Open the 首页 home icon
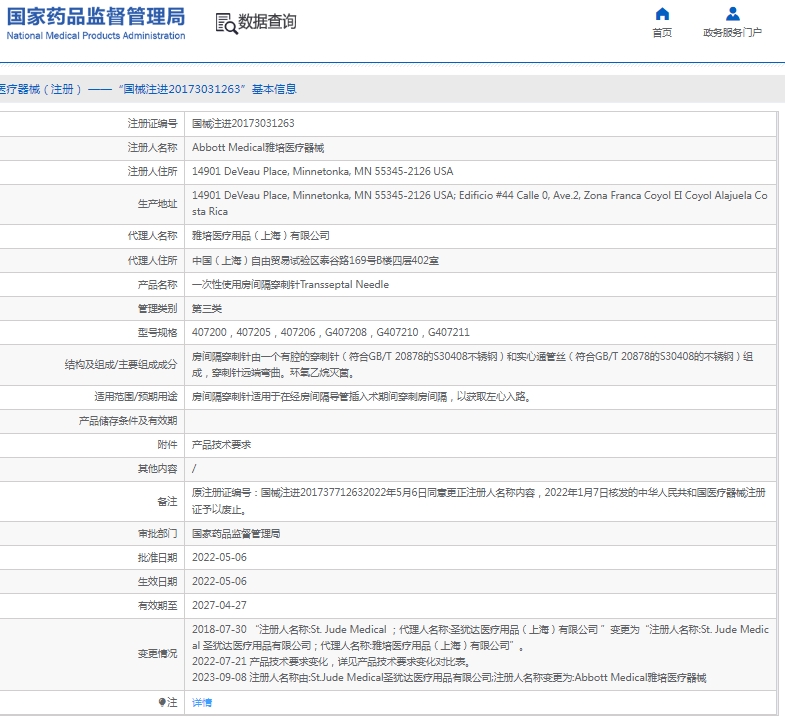The width and height of the screenshot is (785, 720). click(662, 14)
